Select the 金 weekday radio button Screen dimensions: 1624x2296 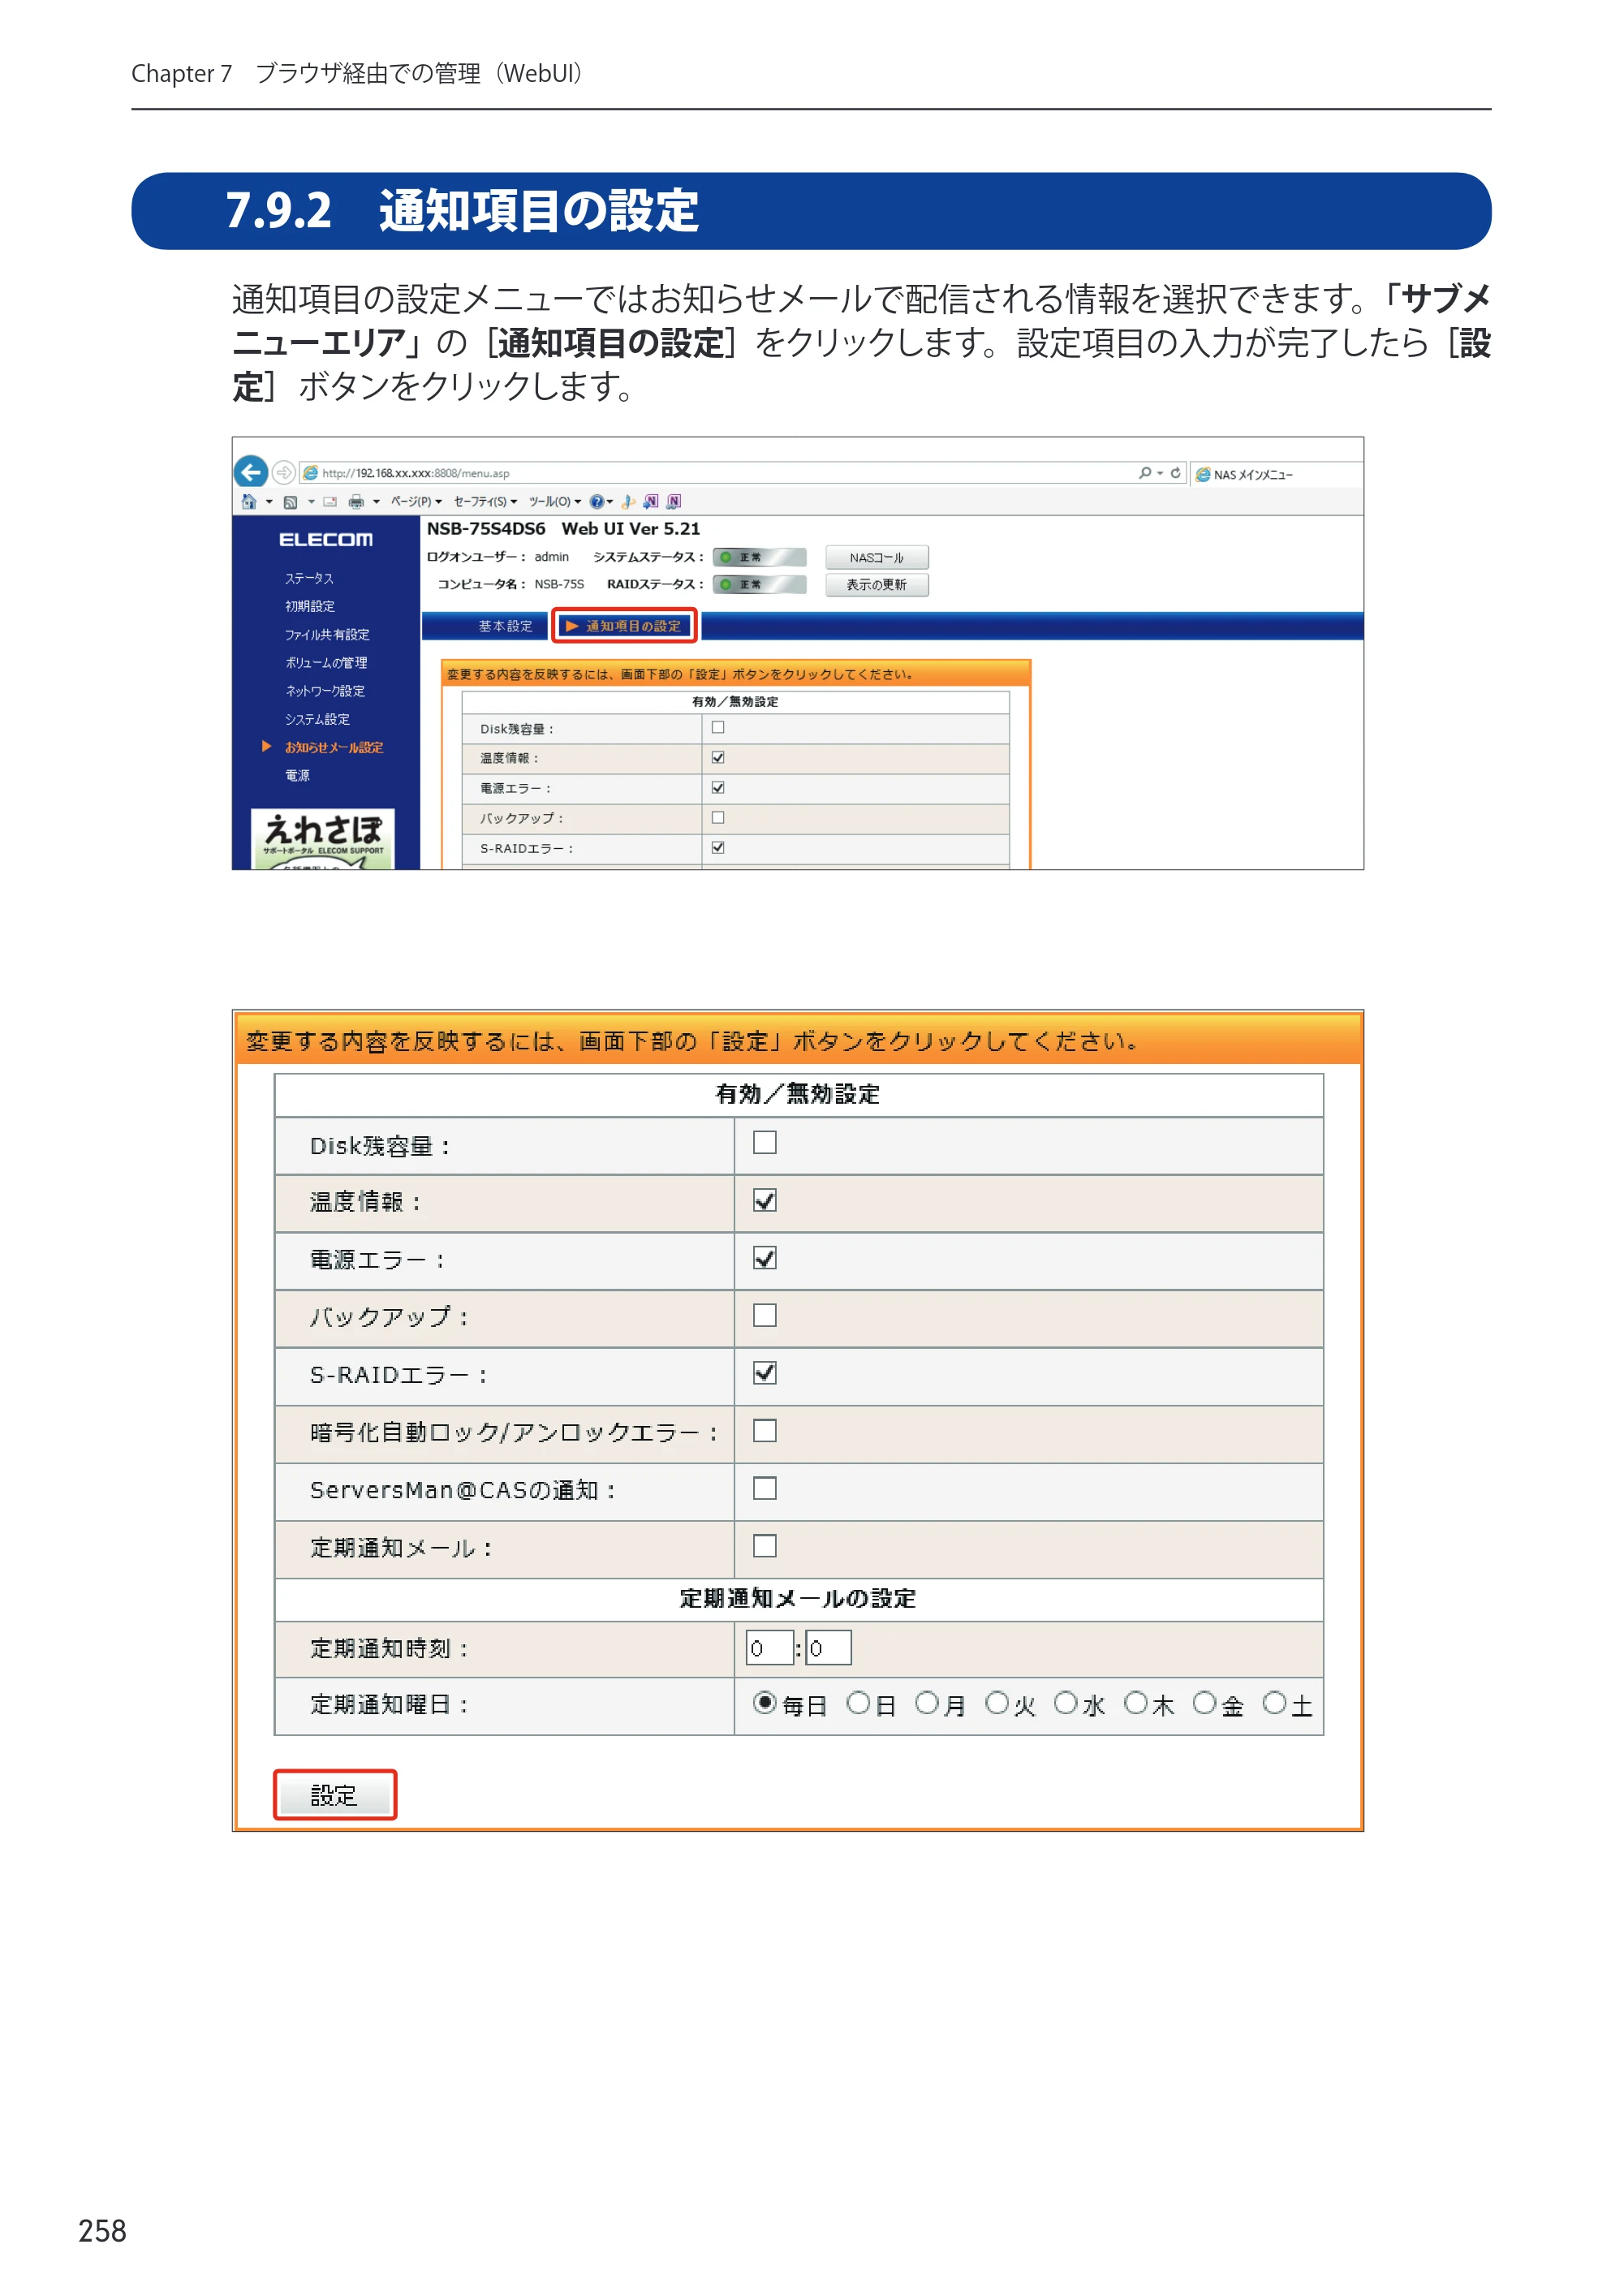1205,1703
